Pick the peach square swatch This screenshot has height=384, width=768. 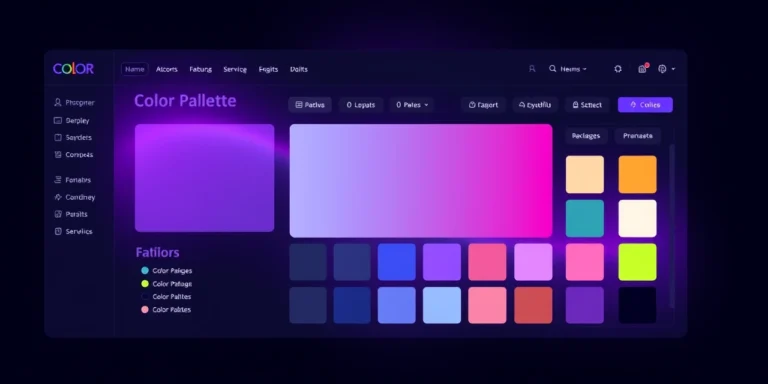585,174
